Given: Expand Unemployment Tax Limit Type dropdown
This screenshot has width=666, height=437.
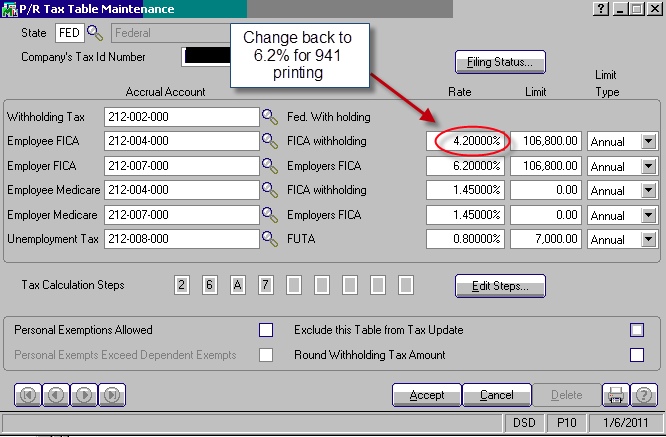Looking at the screenshot, I should tap(649, 239).
